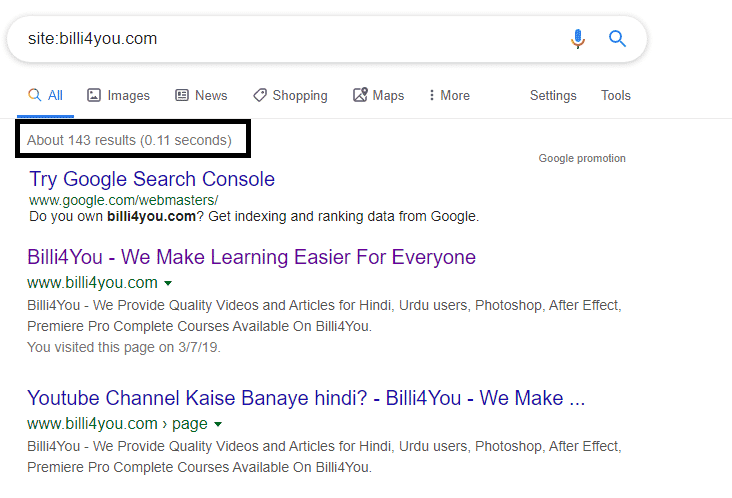Switch to the News tab
The width and height of the screenshot is (732, 498).
click(201, 96)
